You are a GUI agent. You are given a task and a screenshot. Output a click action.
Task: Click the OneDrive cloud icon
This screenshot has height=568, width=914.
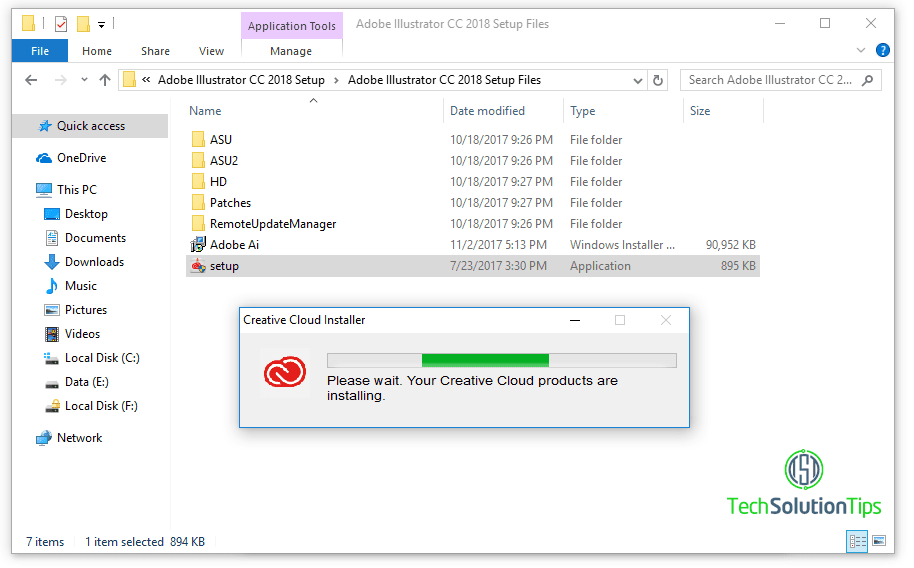click(x=44, y=158)
